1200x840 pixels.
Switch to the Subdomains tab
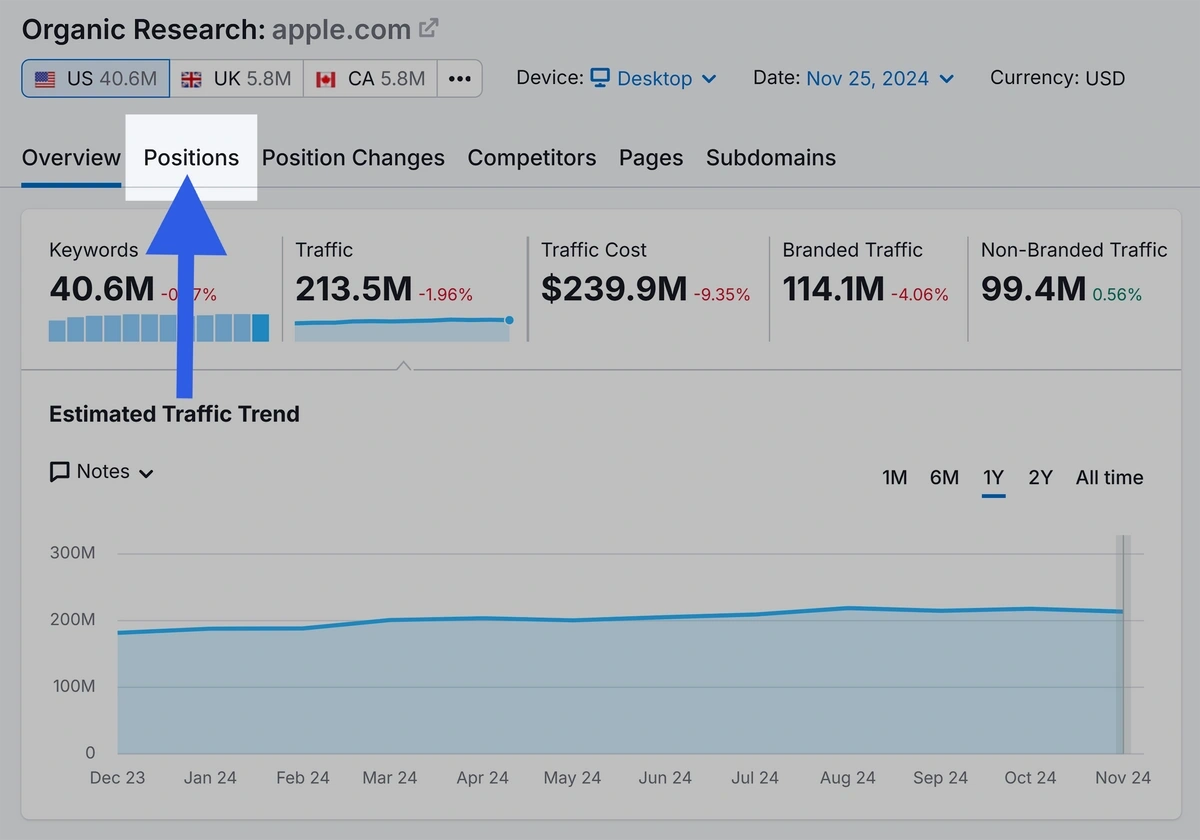pyautogui.click(x=771, y=157)
